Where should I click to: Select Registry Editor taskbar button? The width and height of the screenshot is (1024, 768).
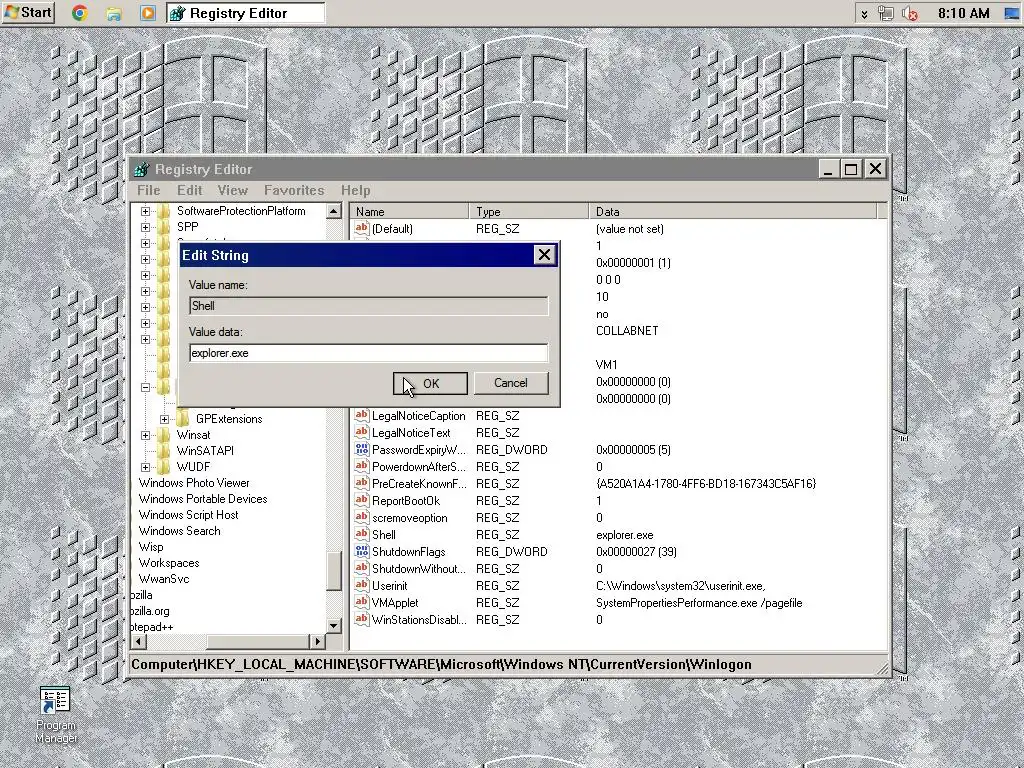click(246, 13)
